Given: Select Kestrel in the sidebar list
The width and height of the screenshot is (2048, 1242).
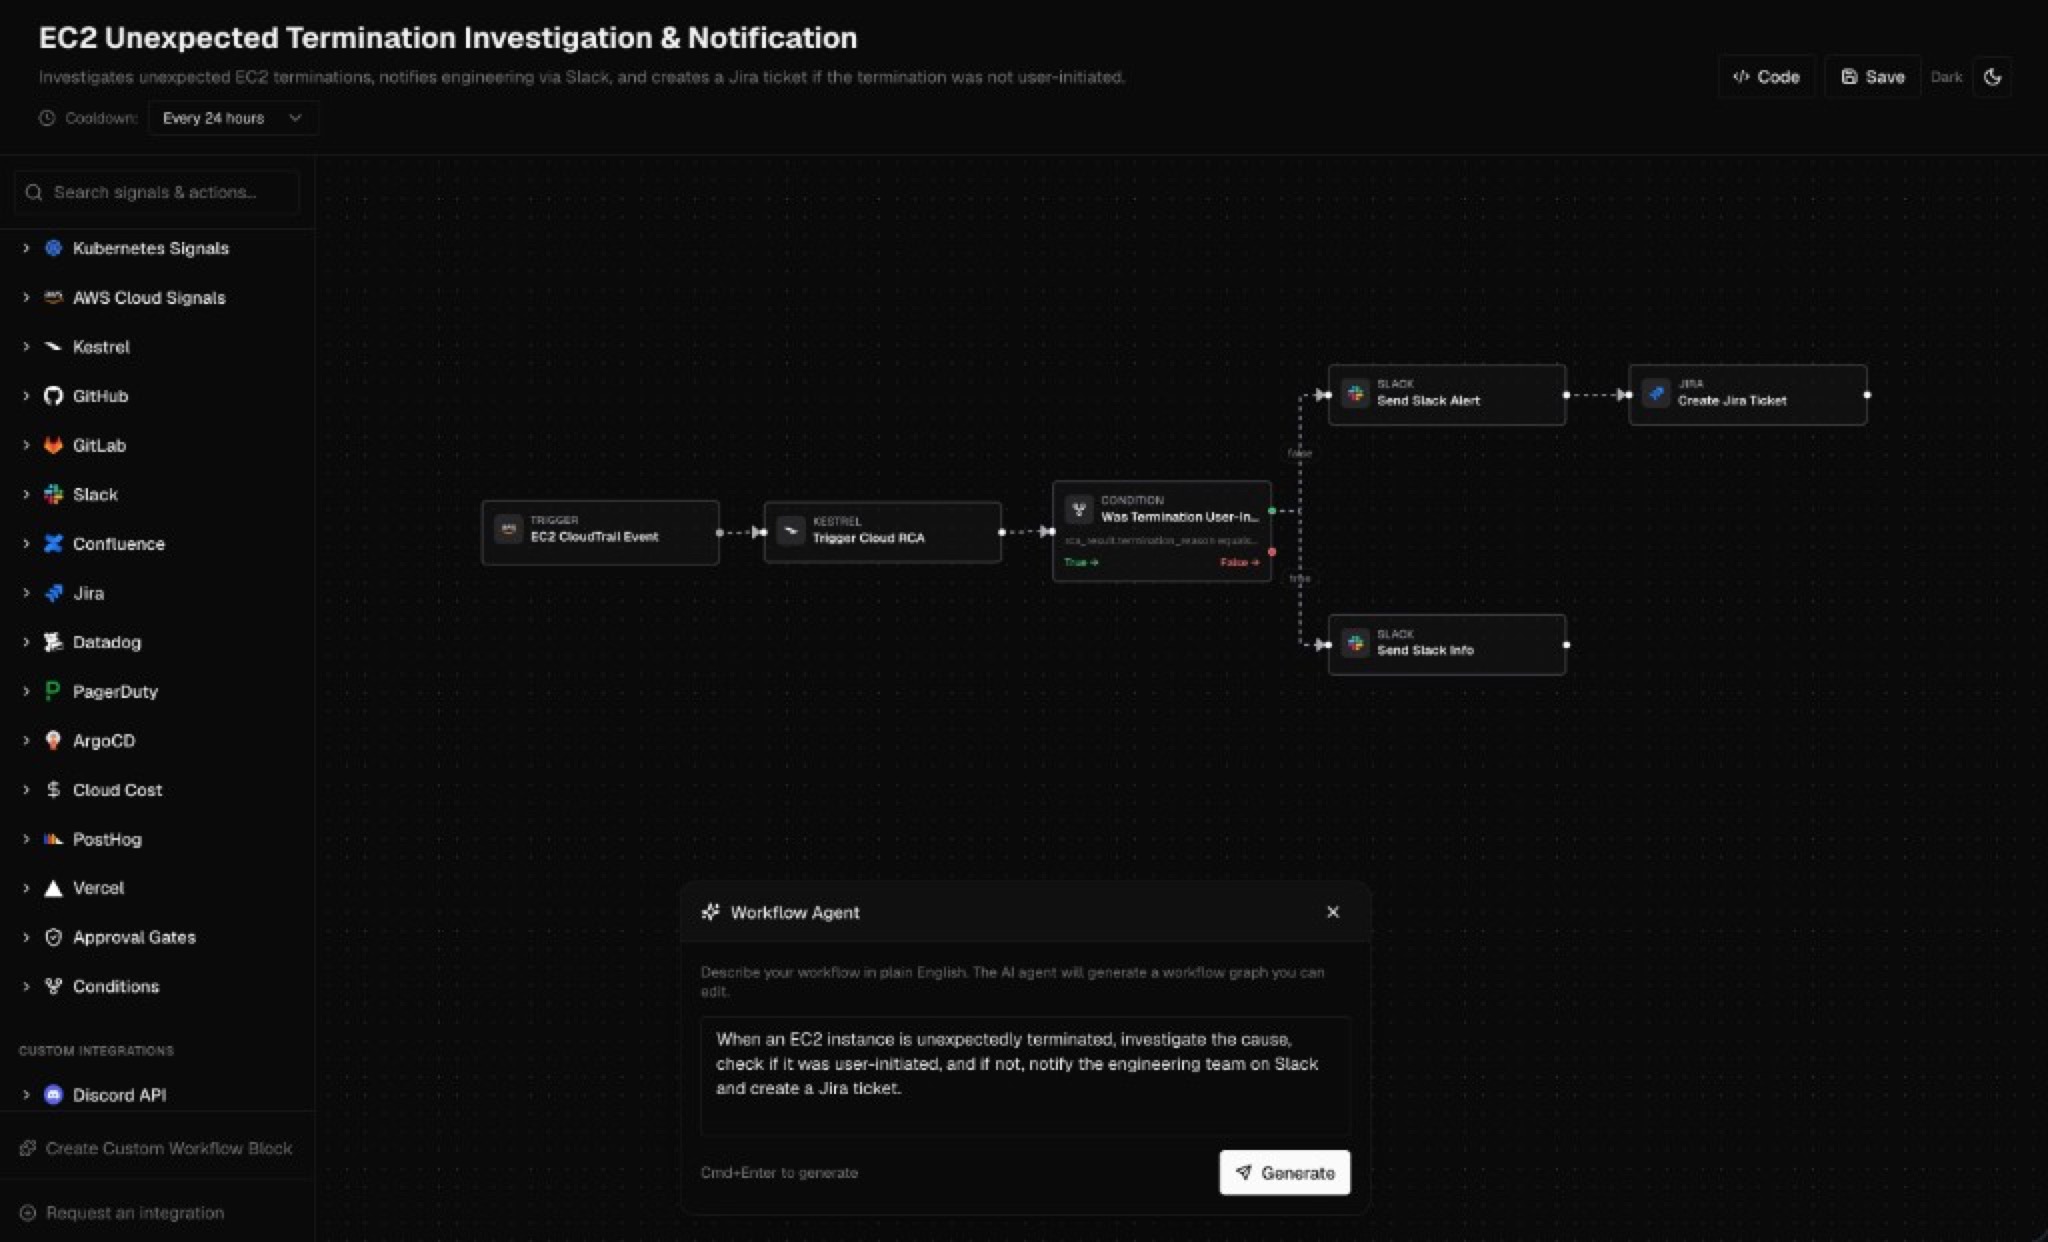Looking at the screenshot, I should tap(101, 347).
